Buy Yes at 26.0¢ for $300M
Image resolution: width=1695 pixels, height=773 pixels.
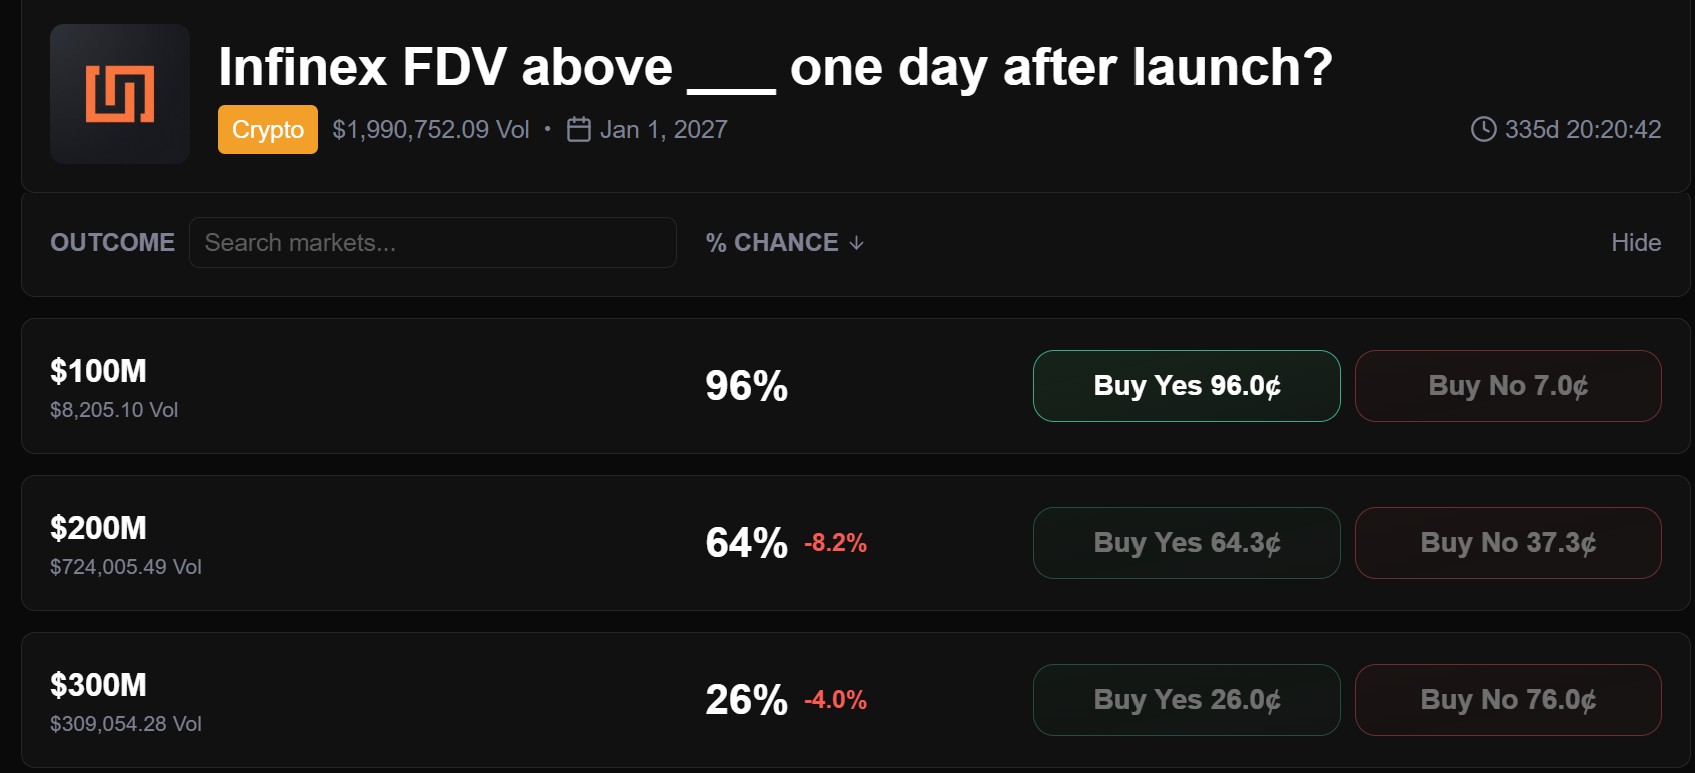click(x=1186, y=700)
